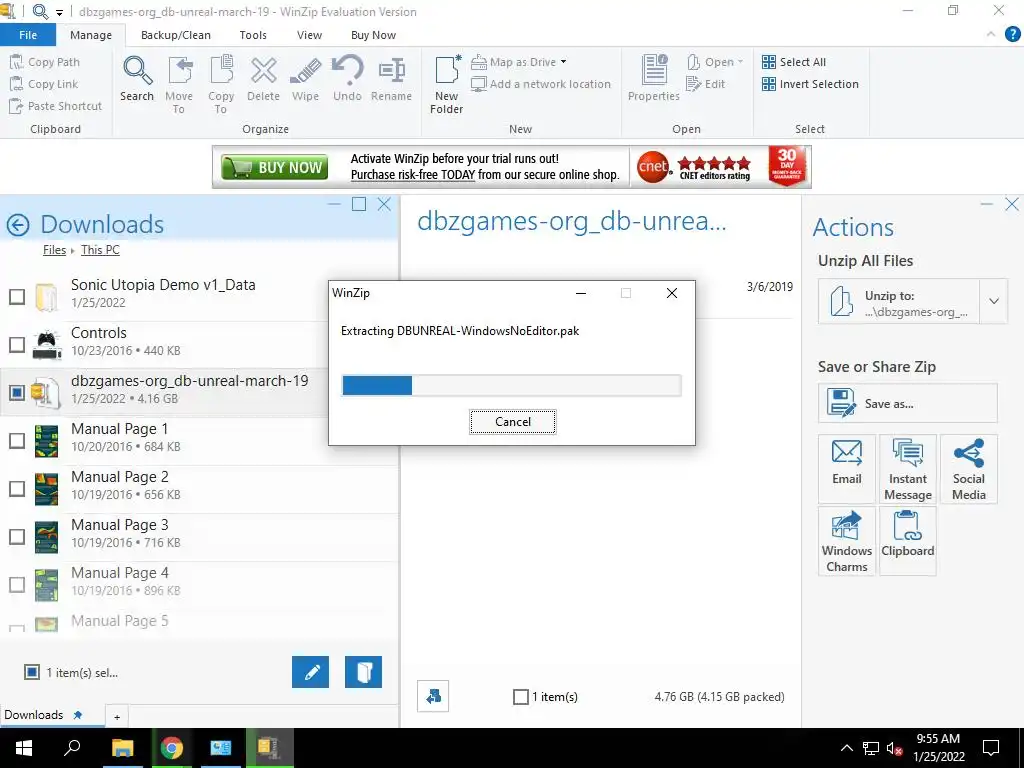Viewport: 1024px width, 768px height.
Task: Click Select All
Action: (x=794, y=62)
